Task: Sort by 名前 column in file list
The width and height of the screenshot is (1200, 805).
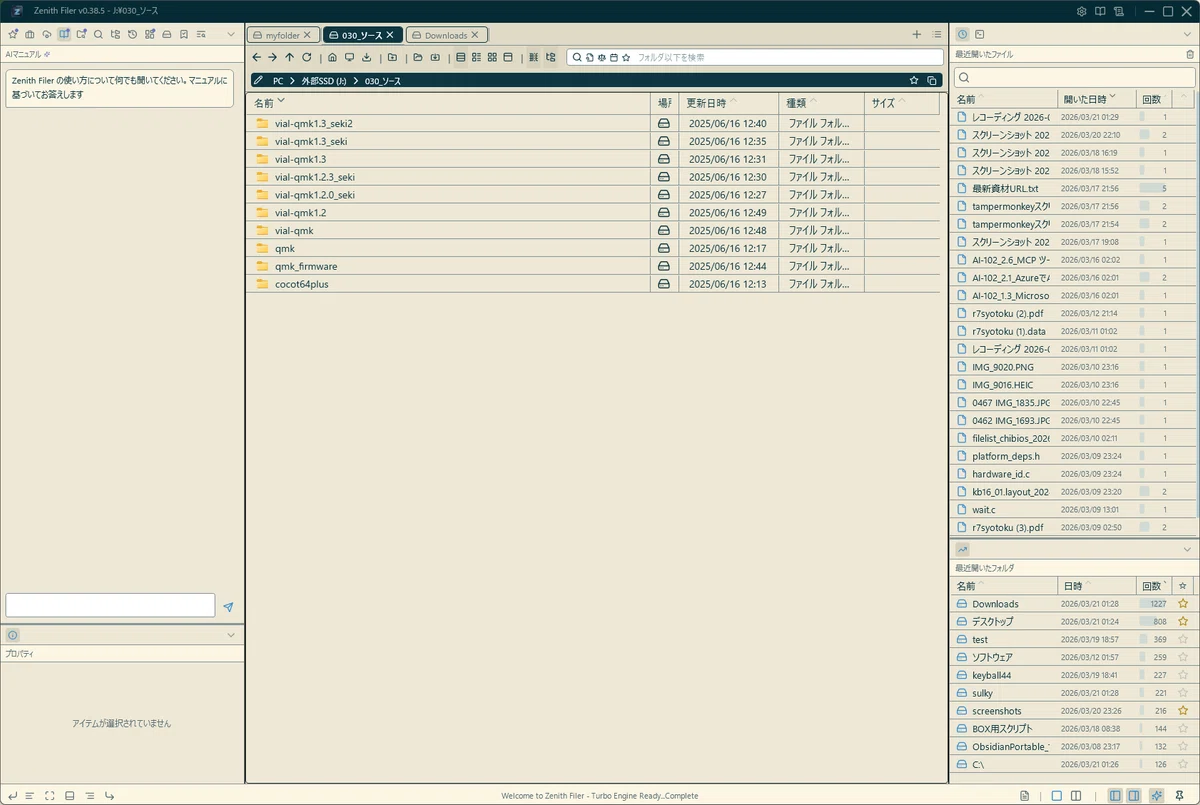Action: (448, 102)
